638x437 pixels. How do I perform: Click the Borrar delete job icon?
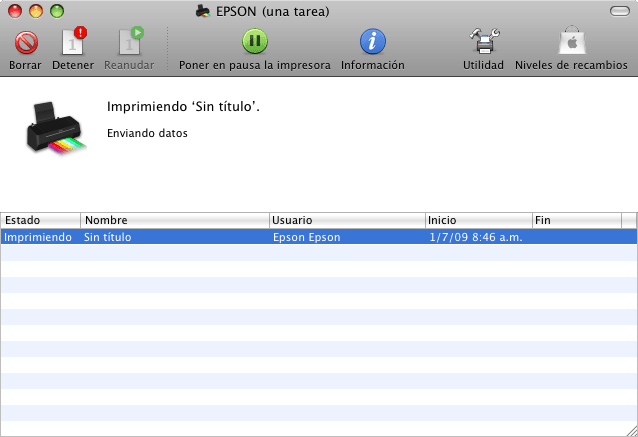point(26,43)
